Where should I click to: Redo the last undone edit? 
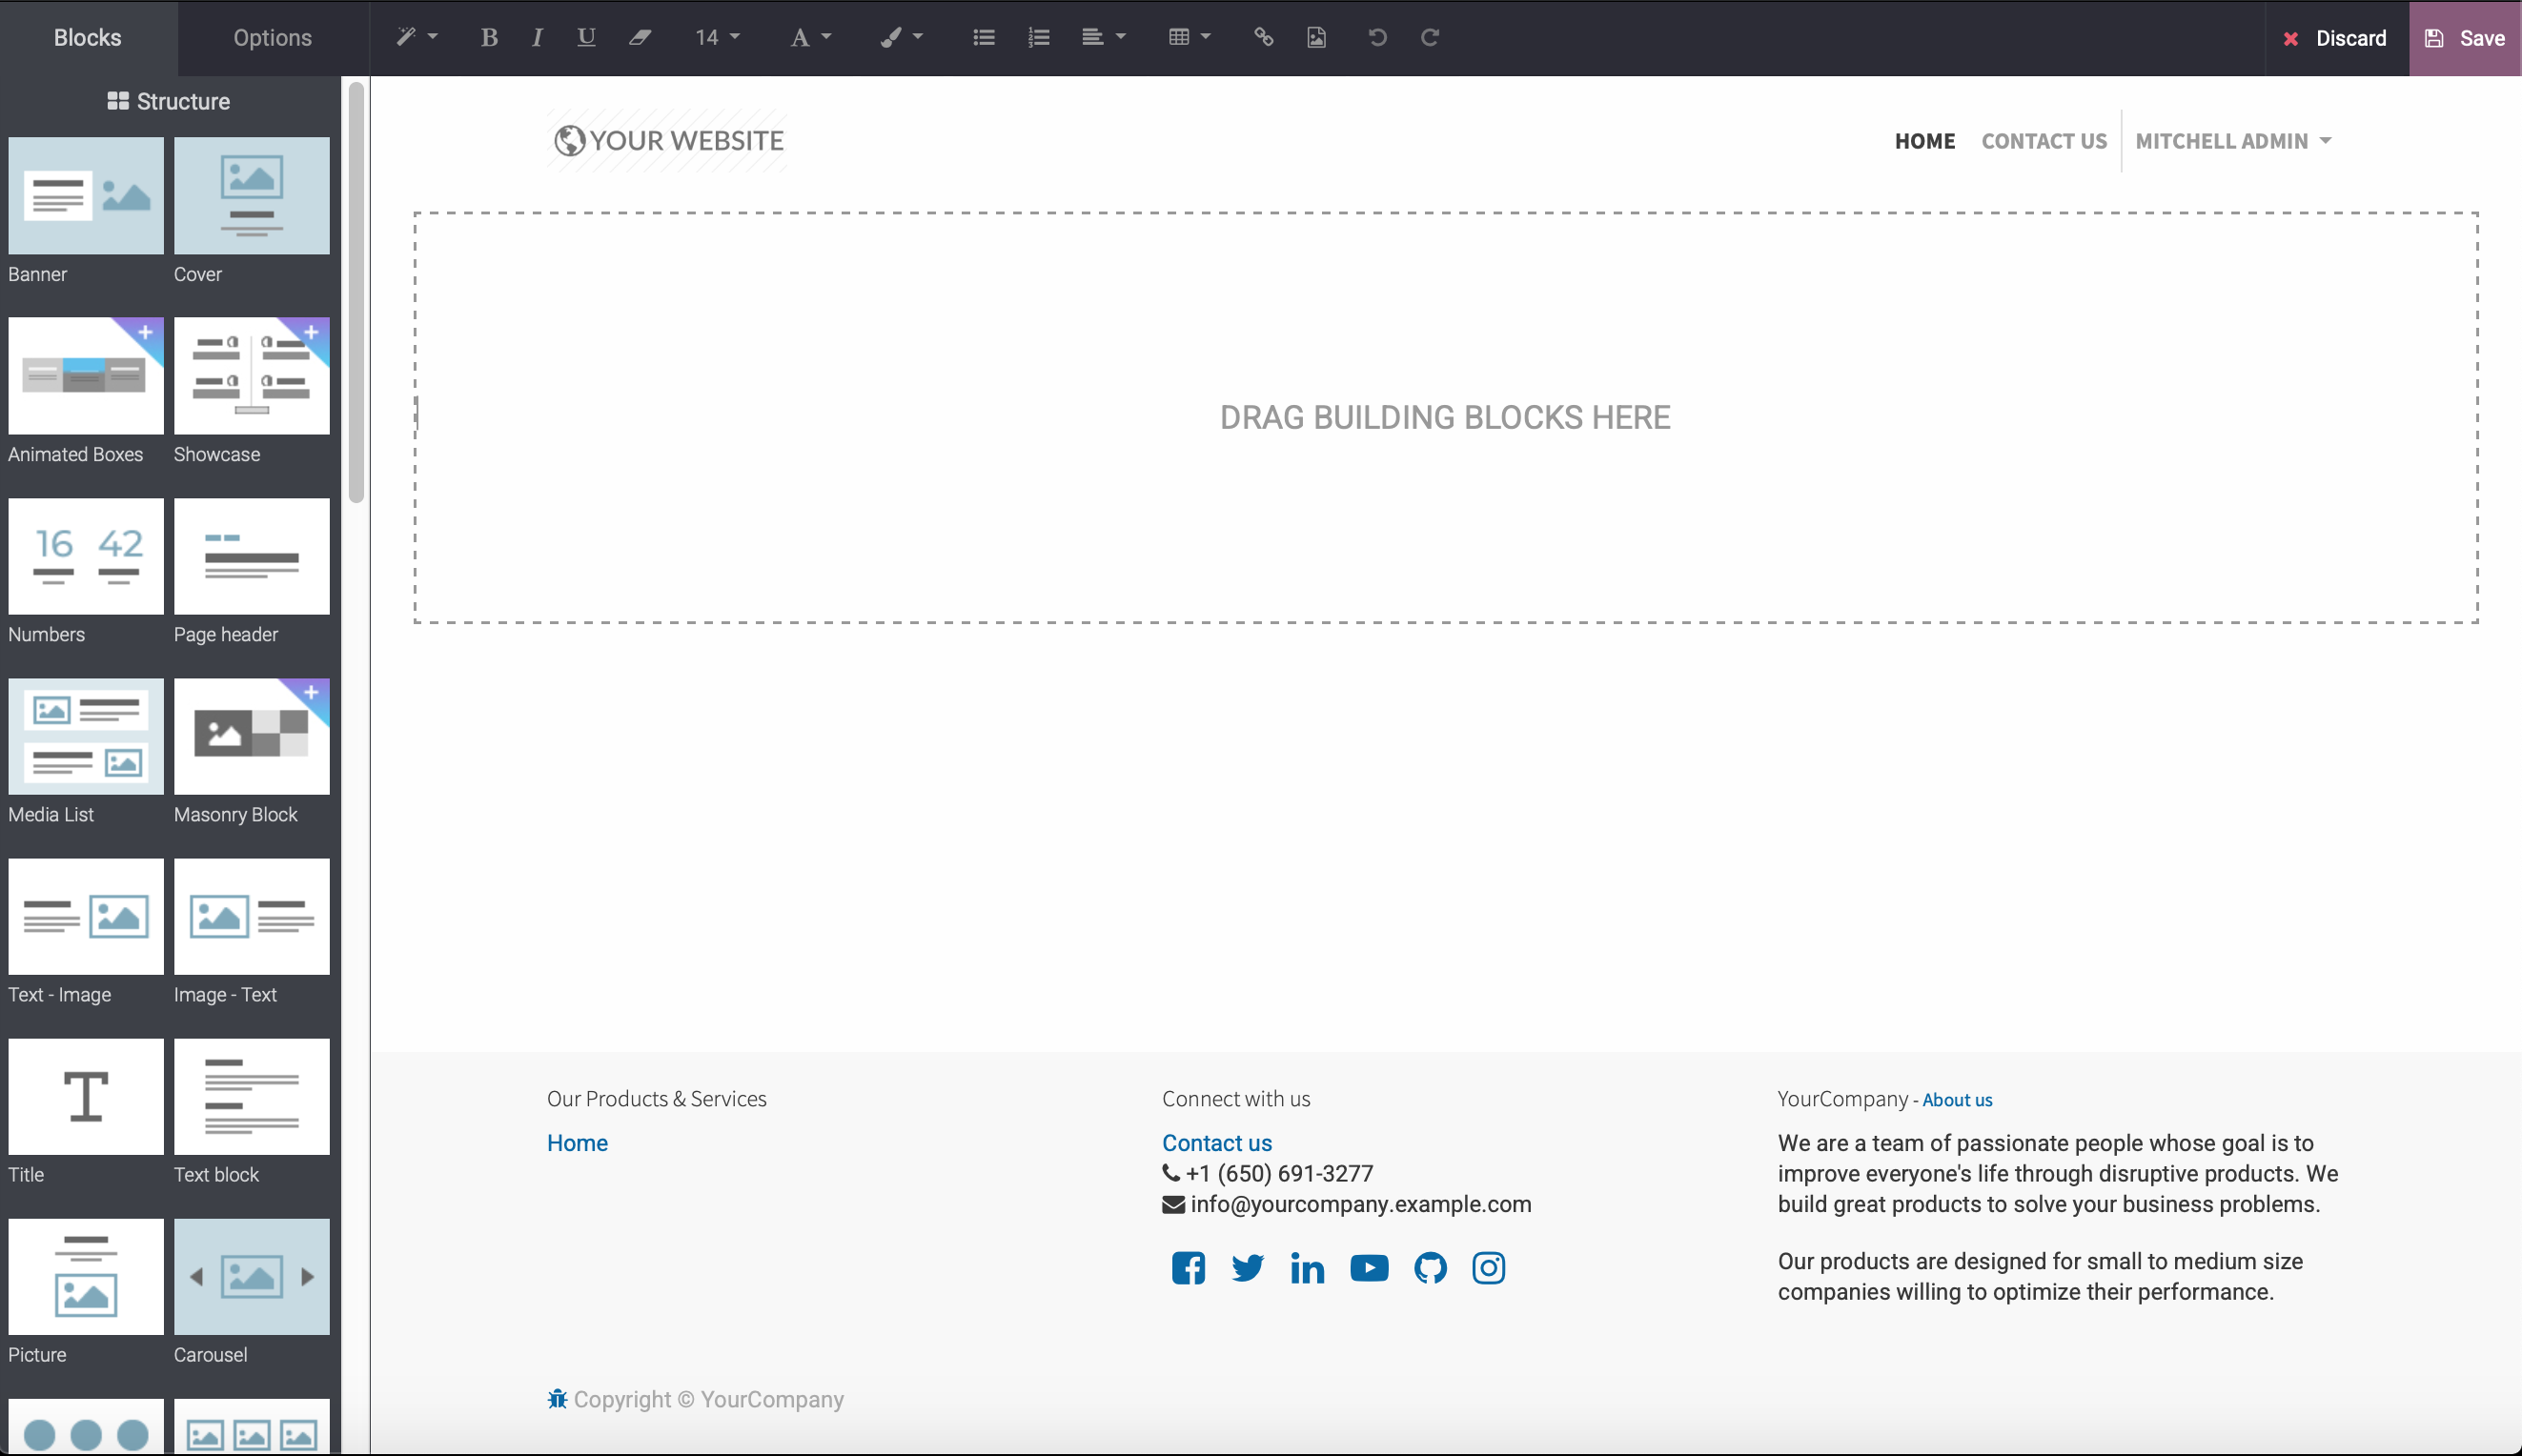[x=1430, y=38]
